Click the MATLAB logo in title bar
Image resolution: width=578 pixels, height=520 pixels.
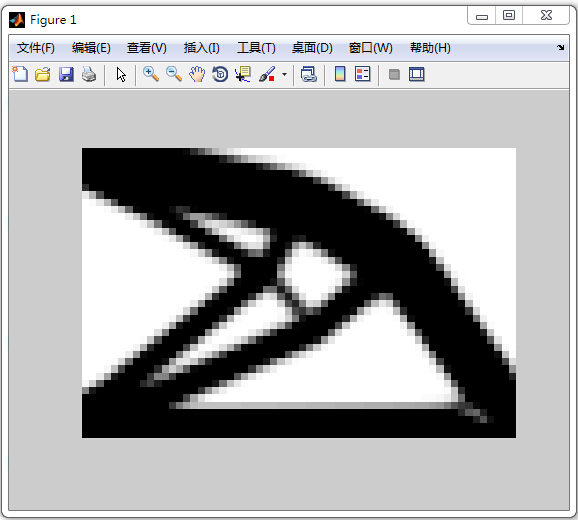(17, 20)
